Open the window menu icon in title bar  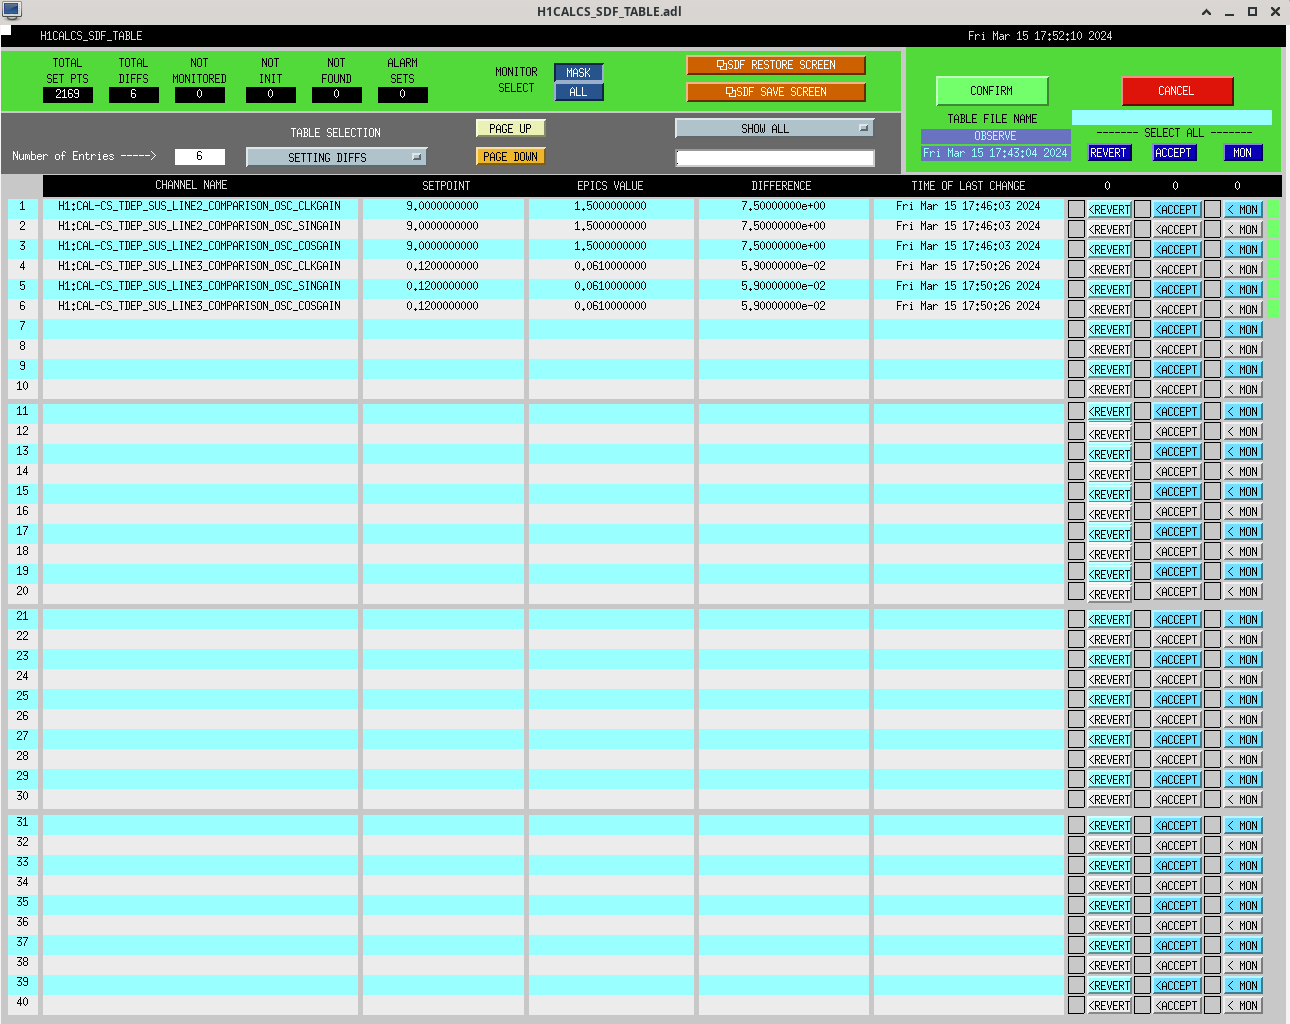(x=11, y=11)
